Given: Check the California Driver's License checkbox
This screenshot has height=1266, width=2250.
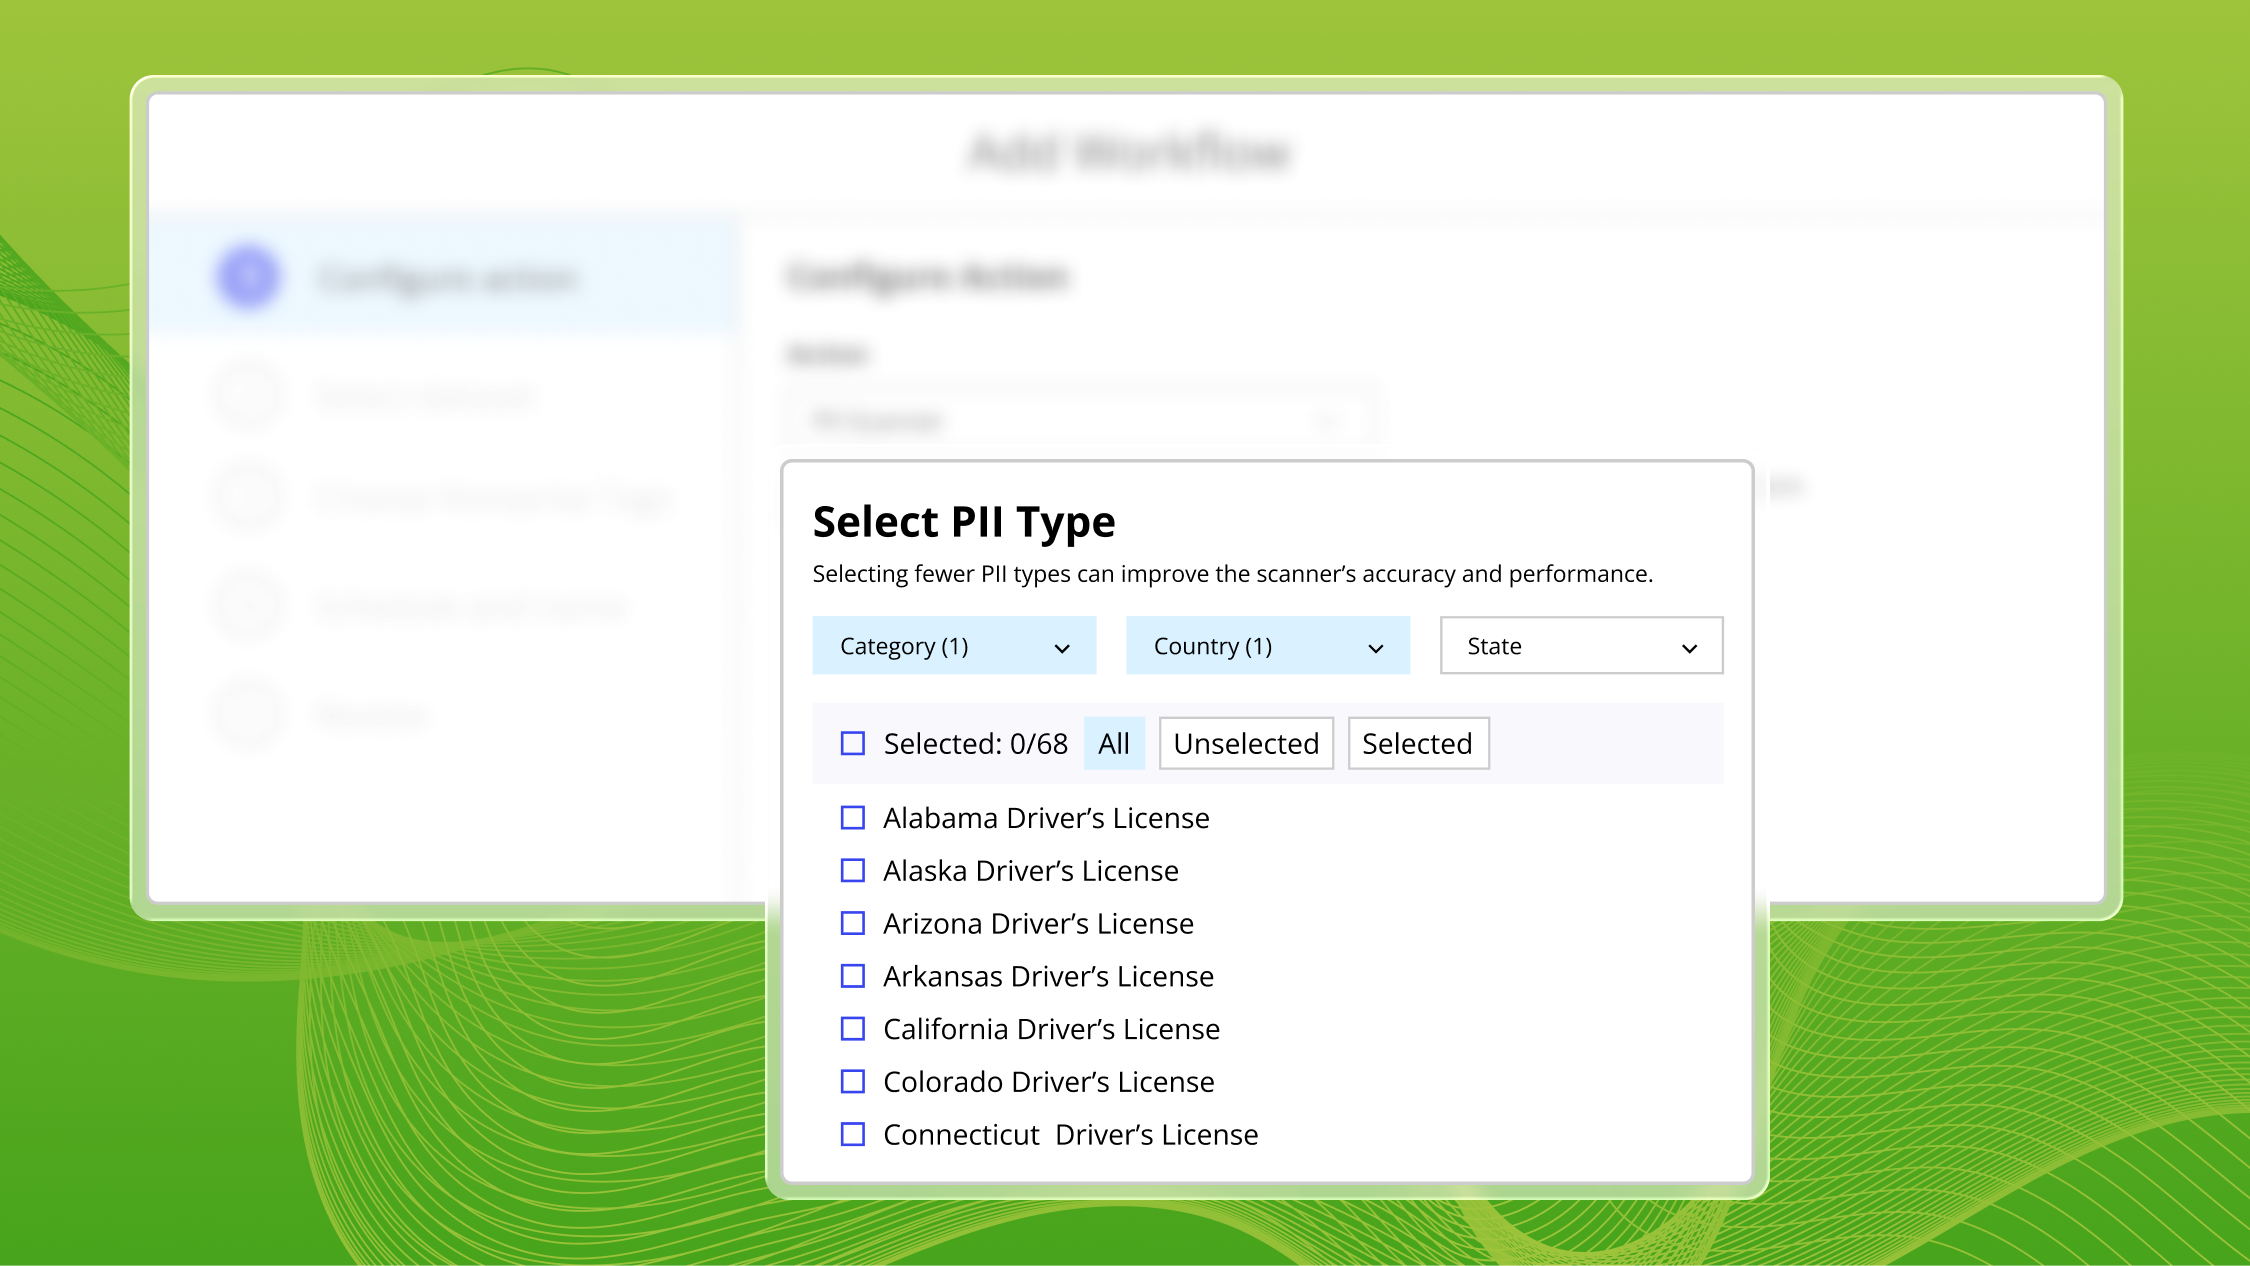Looking at the screenshot, I should click(x=852, y=1029).
